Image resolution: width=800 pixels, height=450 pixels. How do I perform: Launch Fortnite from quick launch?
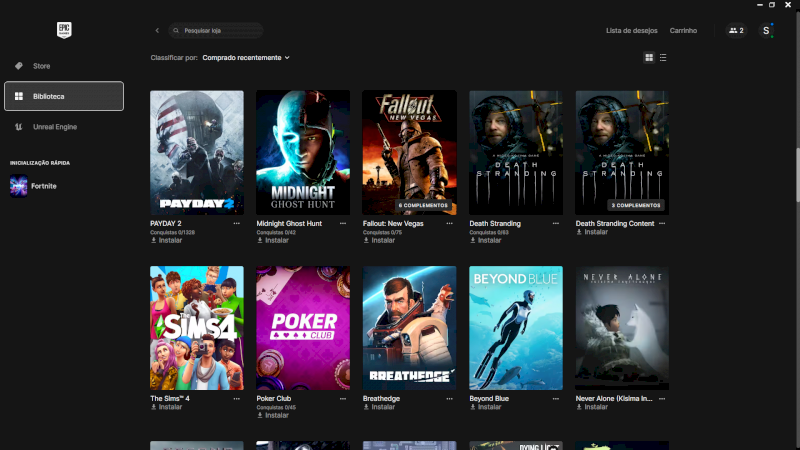click(43, 186)
